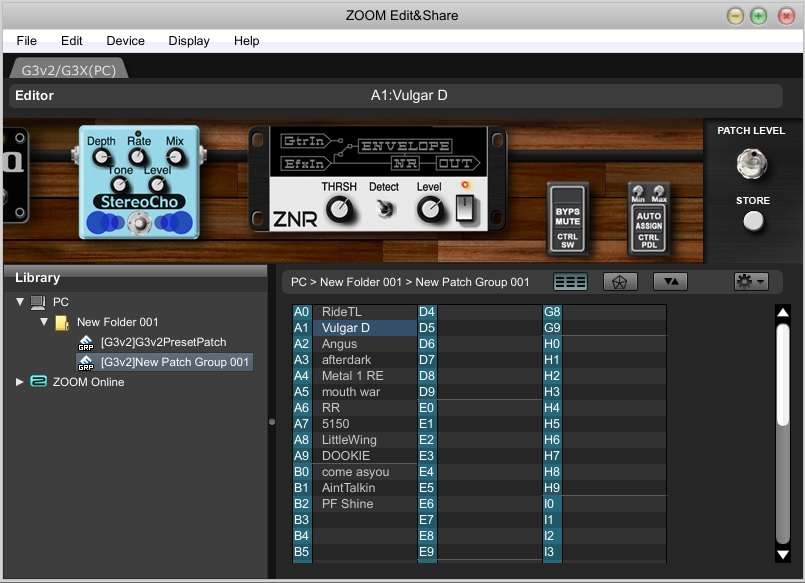Click the StereoCho Mix knob
This screenshot has width=805, height=583.
click(175, 157)
